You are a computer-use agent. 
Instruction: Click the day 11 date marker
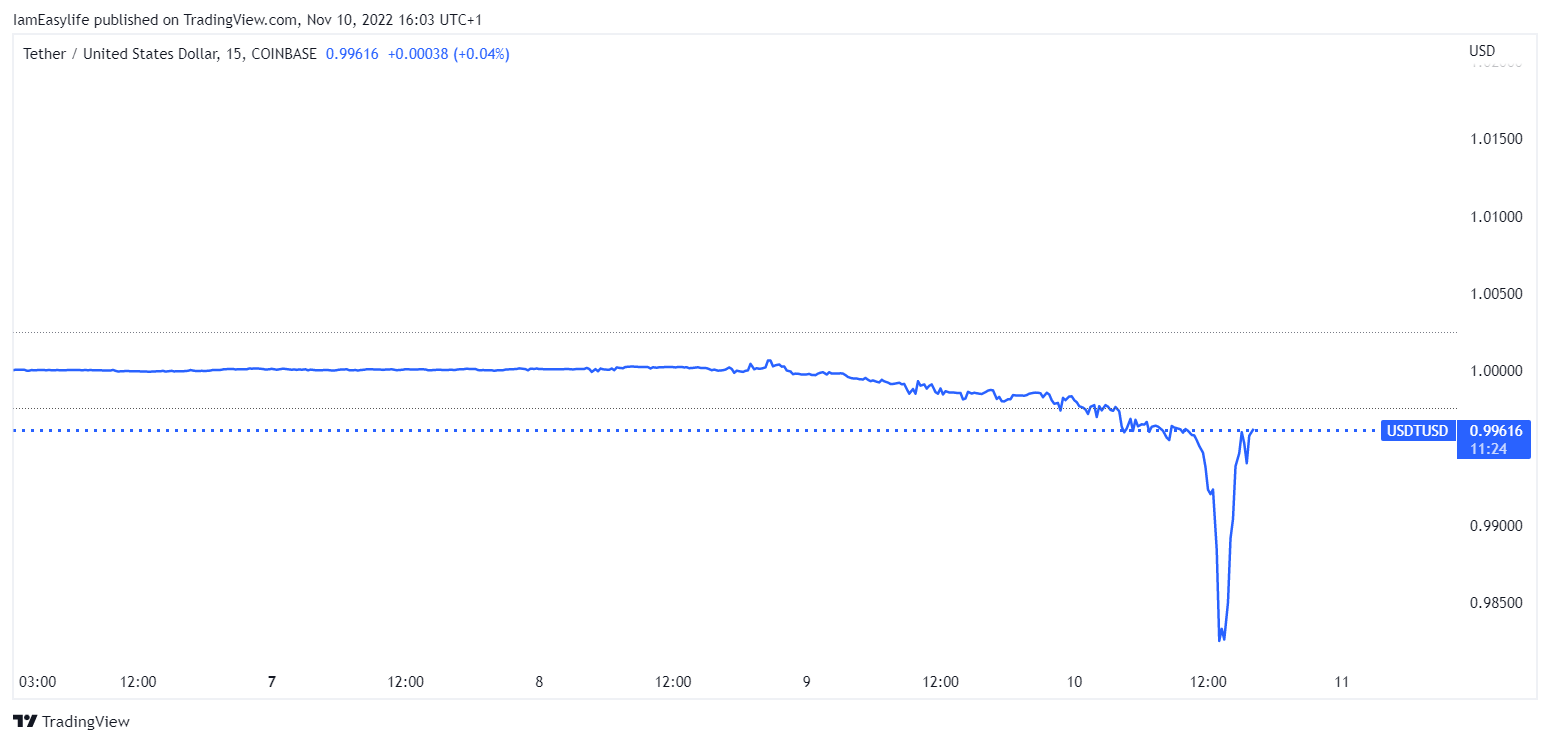pos(1342,682)
